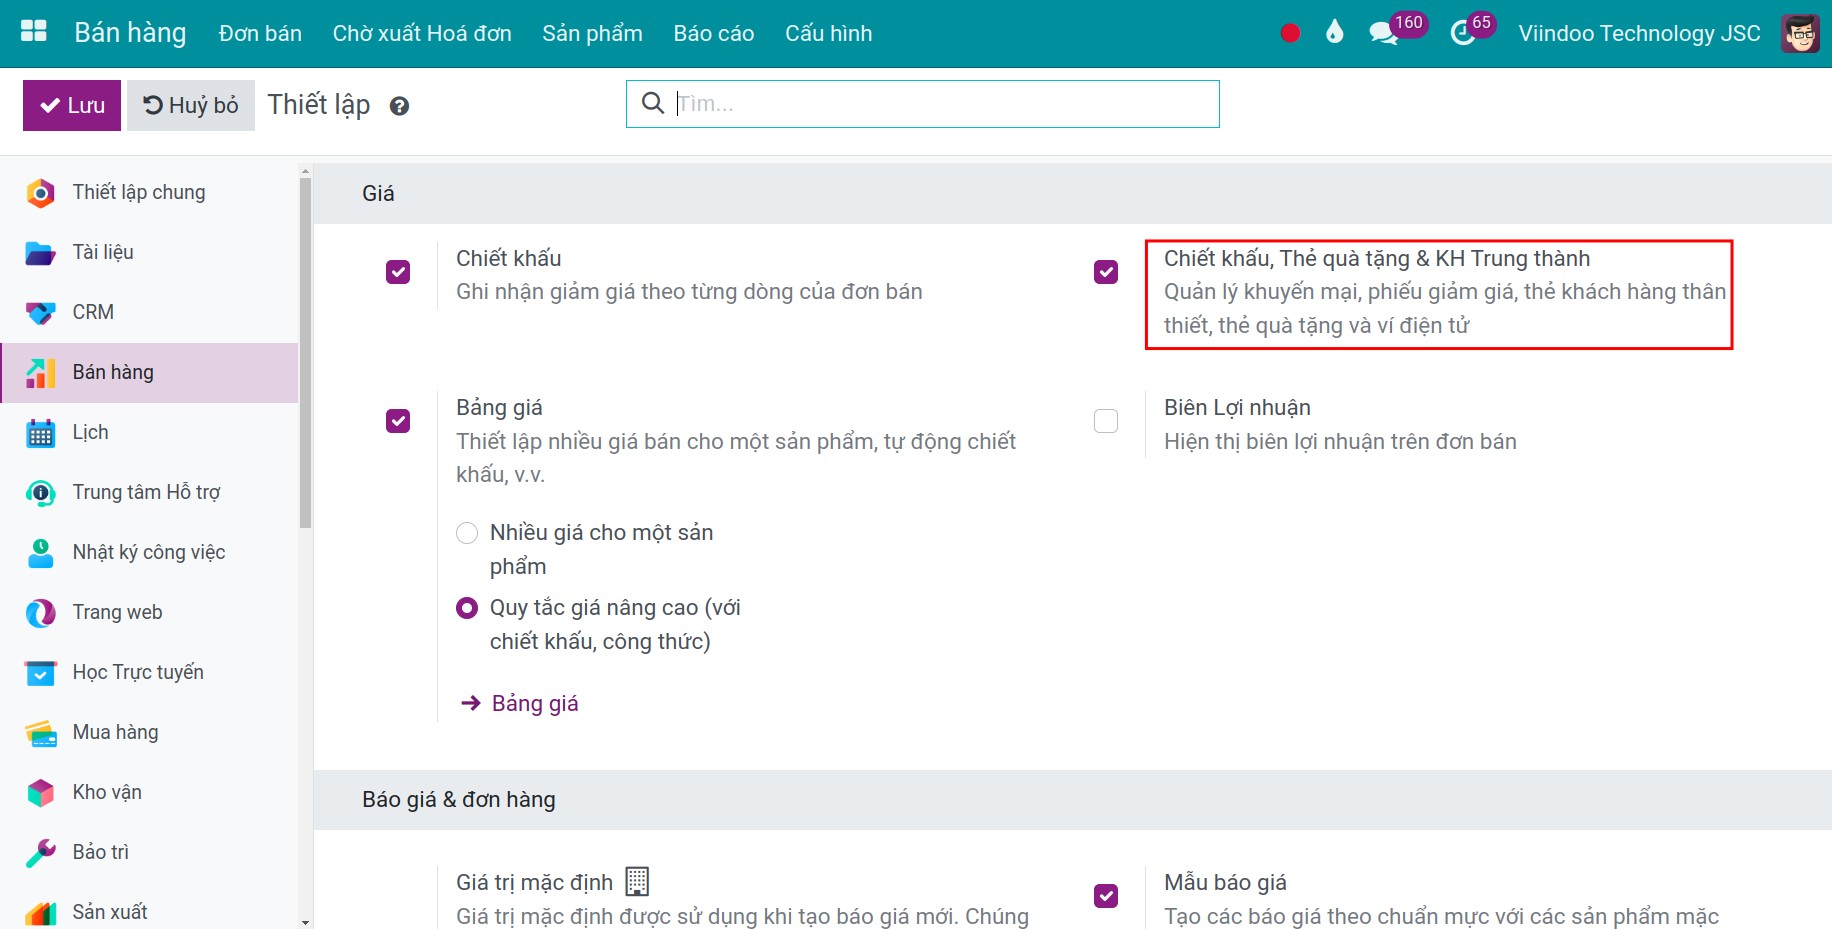Viewport: 1832px width, 929px height.
Task: Click the company building icon next to Giá trị mặc định
Action: point(637,881)
